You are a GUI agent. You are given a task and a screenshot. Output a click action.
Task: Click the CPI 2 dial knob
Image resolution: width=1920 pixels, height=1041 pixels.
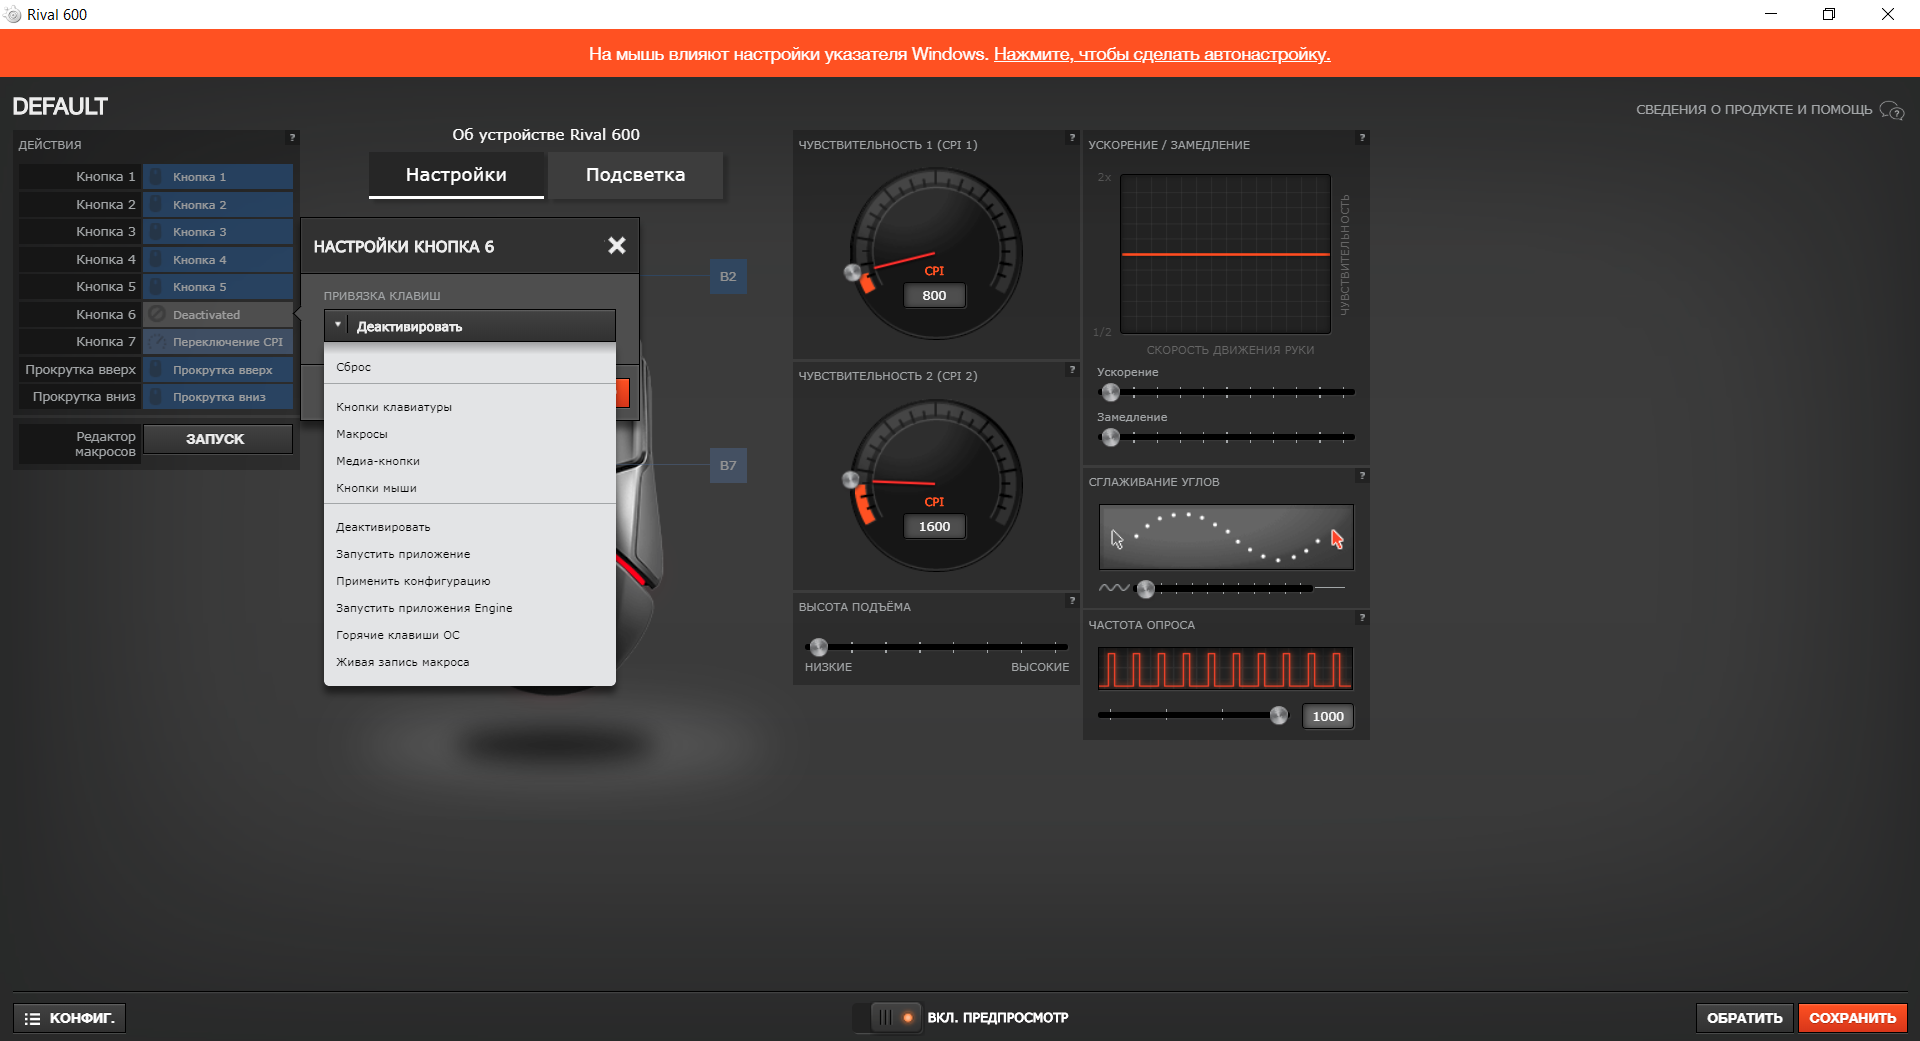[x=851, y=479]
